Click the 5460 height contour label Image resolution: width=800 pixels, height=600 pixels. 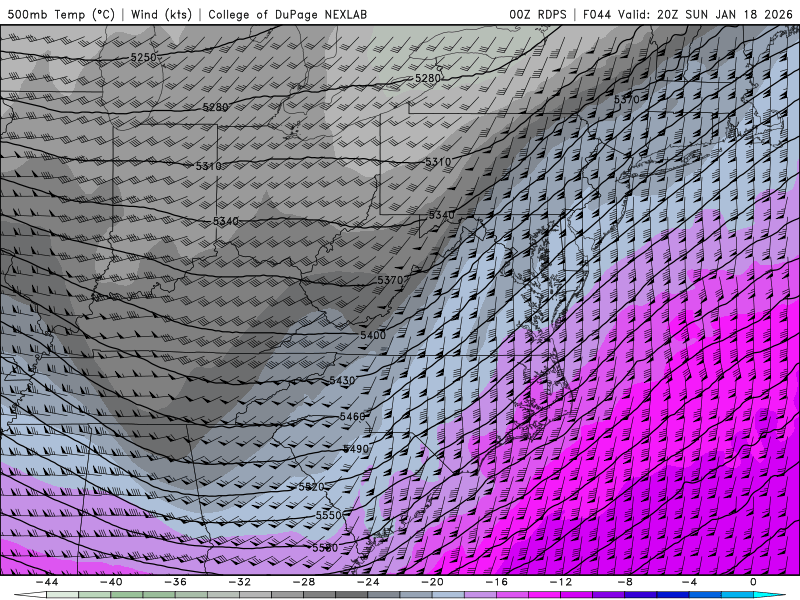(x=353, y=417)
